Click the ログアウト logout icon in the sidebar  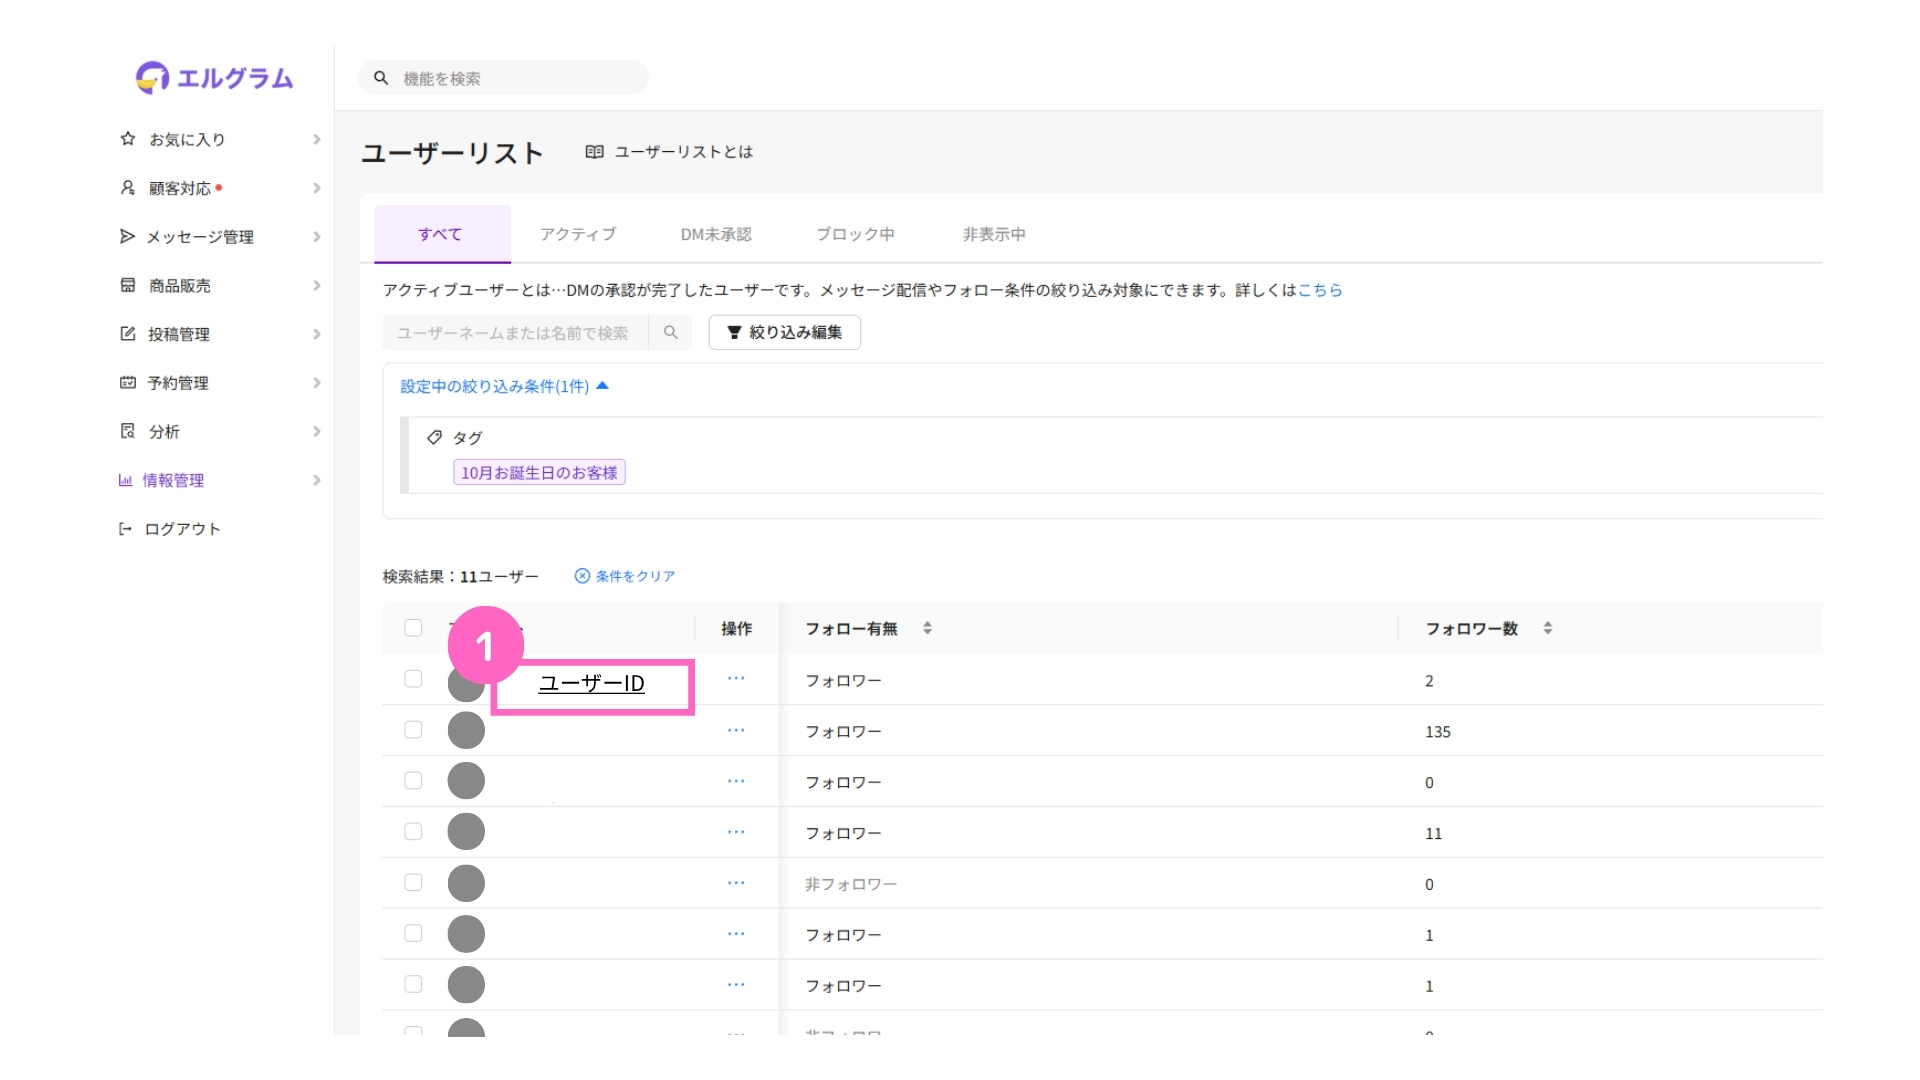click(126, 529)
